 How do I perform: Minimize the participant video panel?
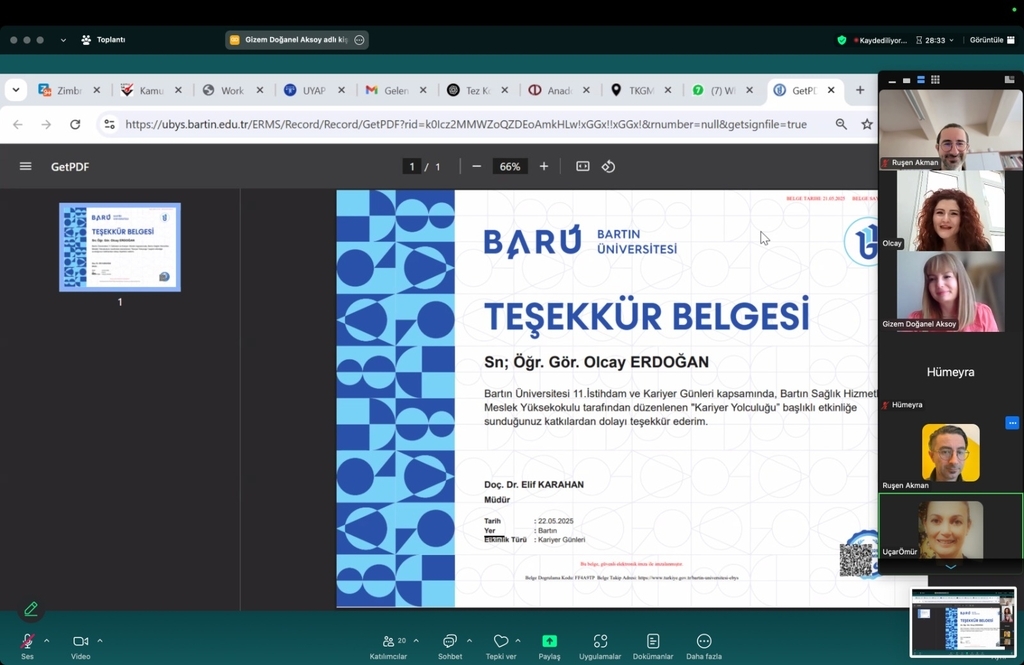[892, 80]
